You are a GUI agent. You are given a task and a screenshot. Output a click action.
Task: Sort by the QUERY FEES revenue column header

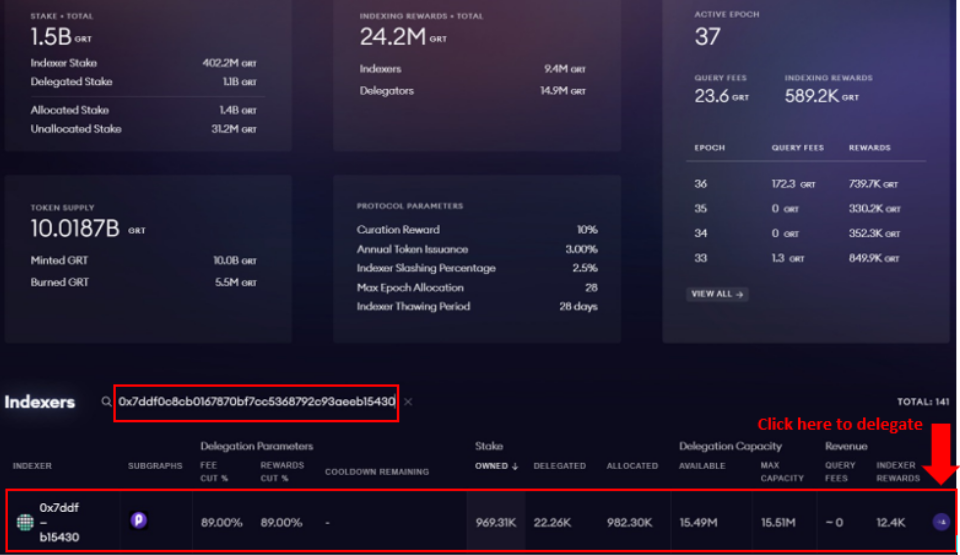tap(840, 472)
